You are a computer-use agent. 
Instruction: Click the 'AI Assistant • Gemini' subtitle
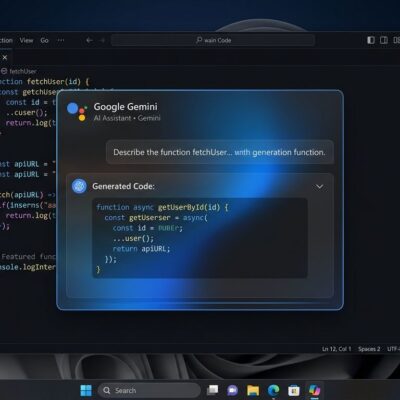tap(127, 118)
